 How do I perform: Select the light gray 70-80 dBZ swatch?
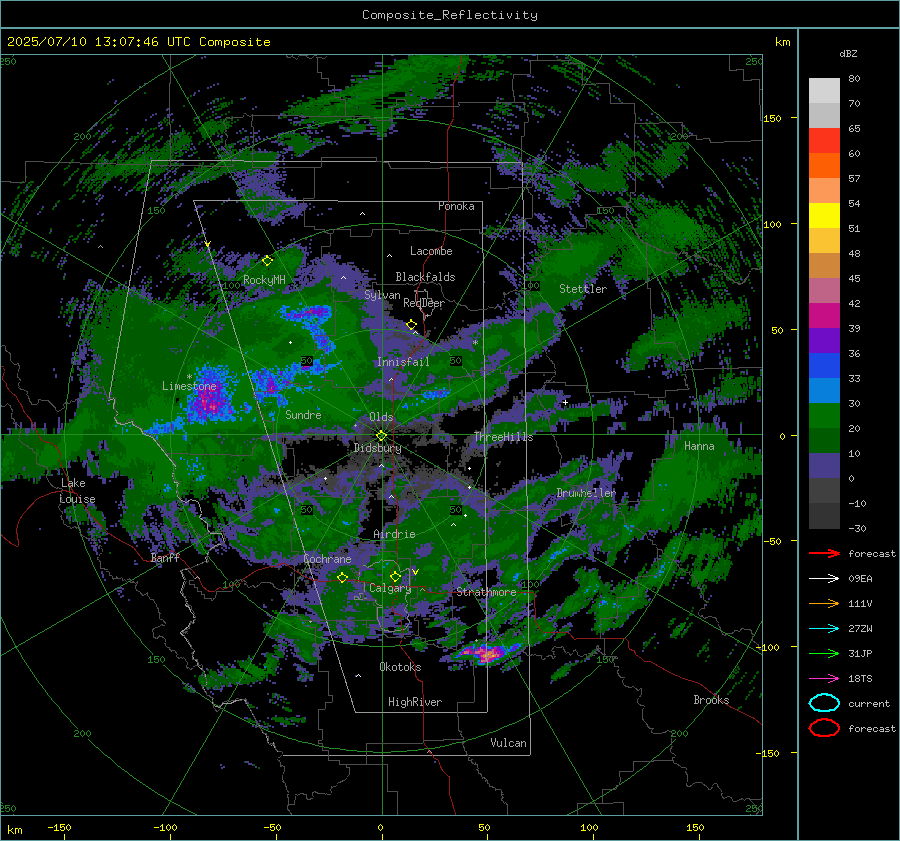click(824, 91)
